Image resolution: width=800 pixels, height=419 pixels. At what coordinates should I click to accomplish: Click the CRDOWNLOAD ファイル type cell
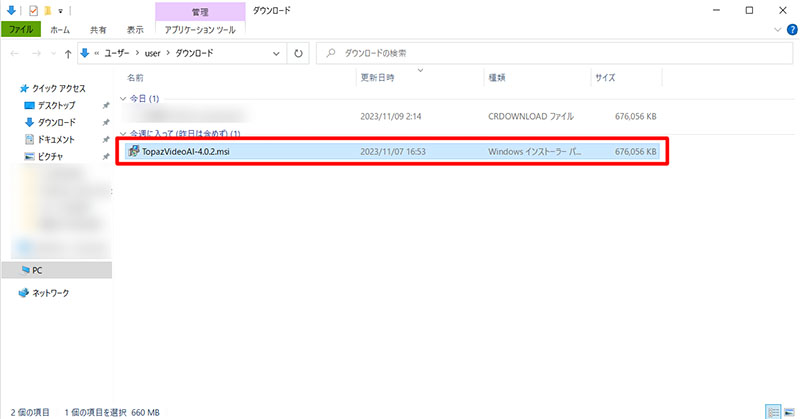point(531,116)
